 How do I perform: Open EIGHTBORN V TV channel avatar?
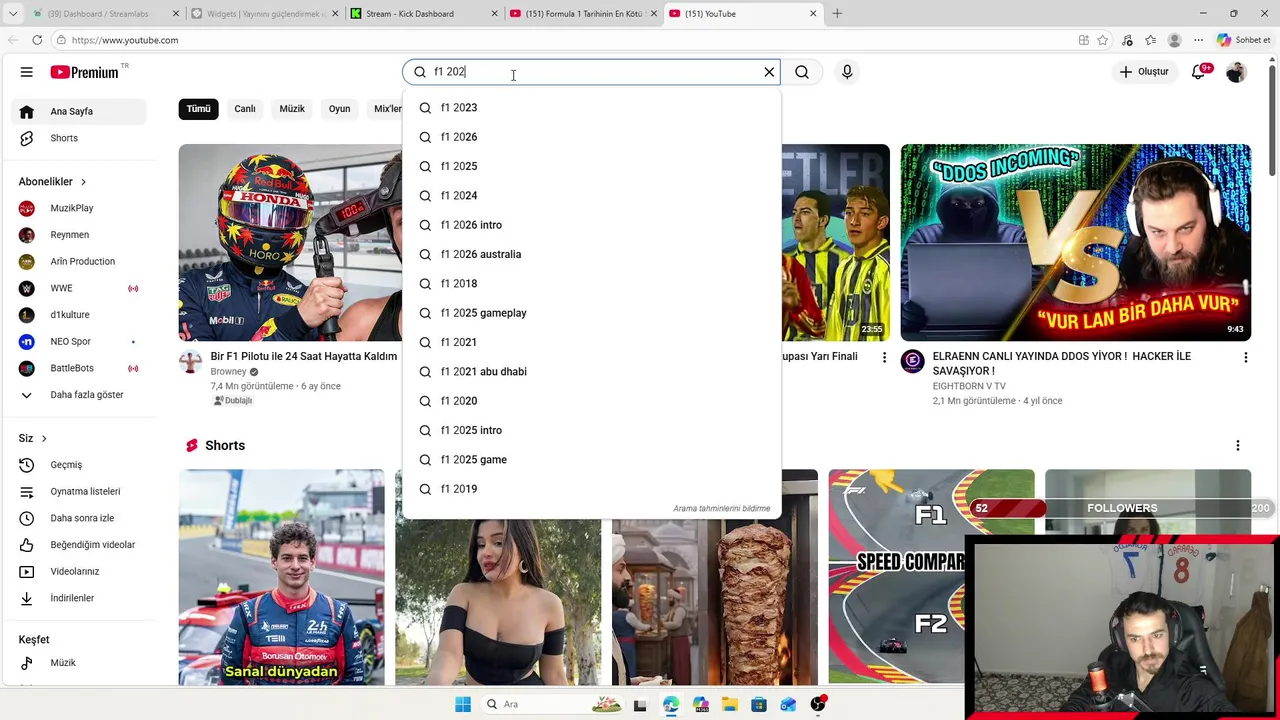coord(912,361)
